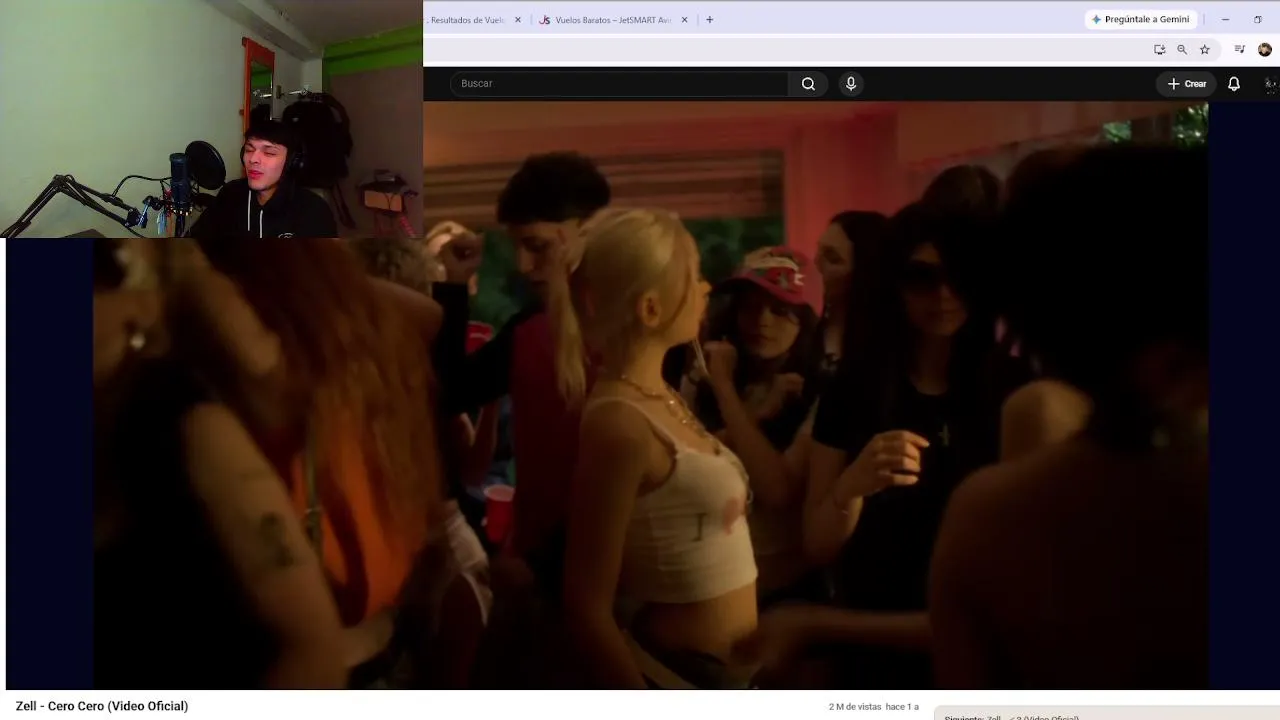Open the Chrome profile avatar
The width and height of the screenshot is (1280, 720).
[x=1265, y=50]
